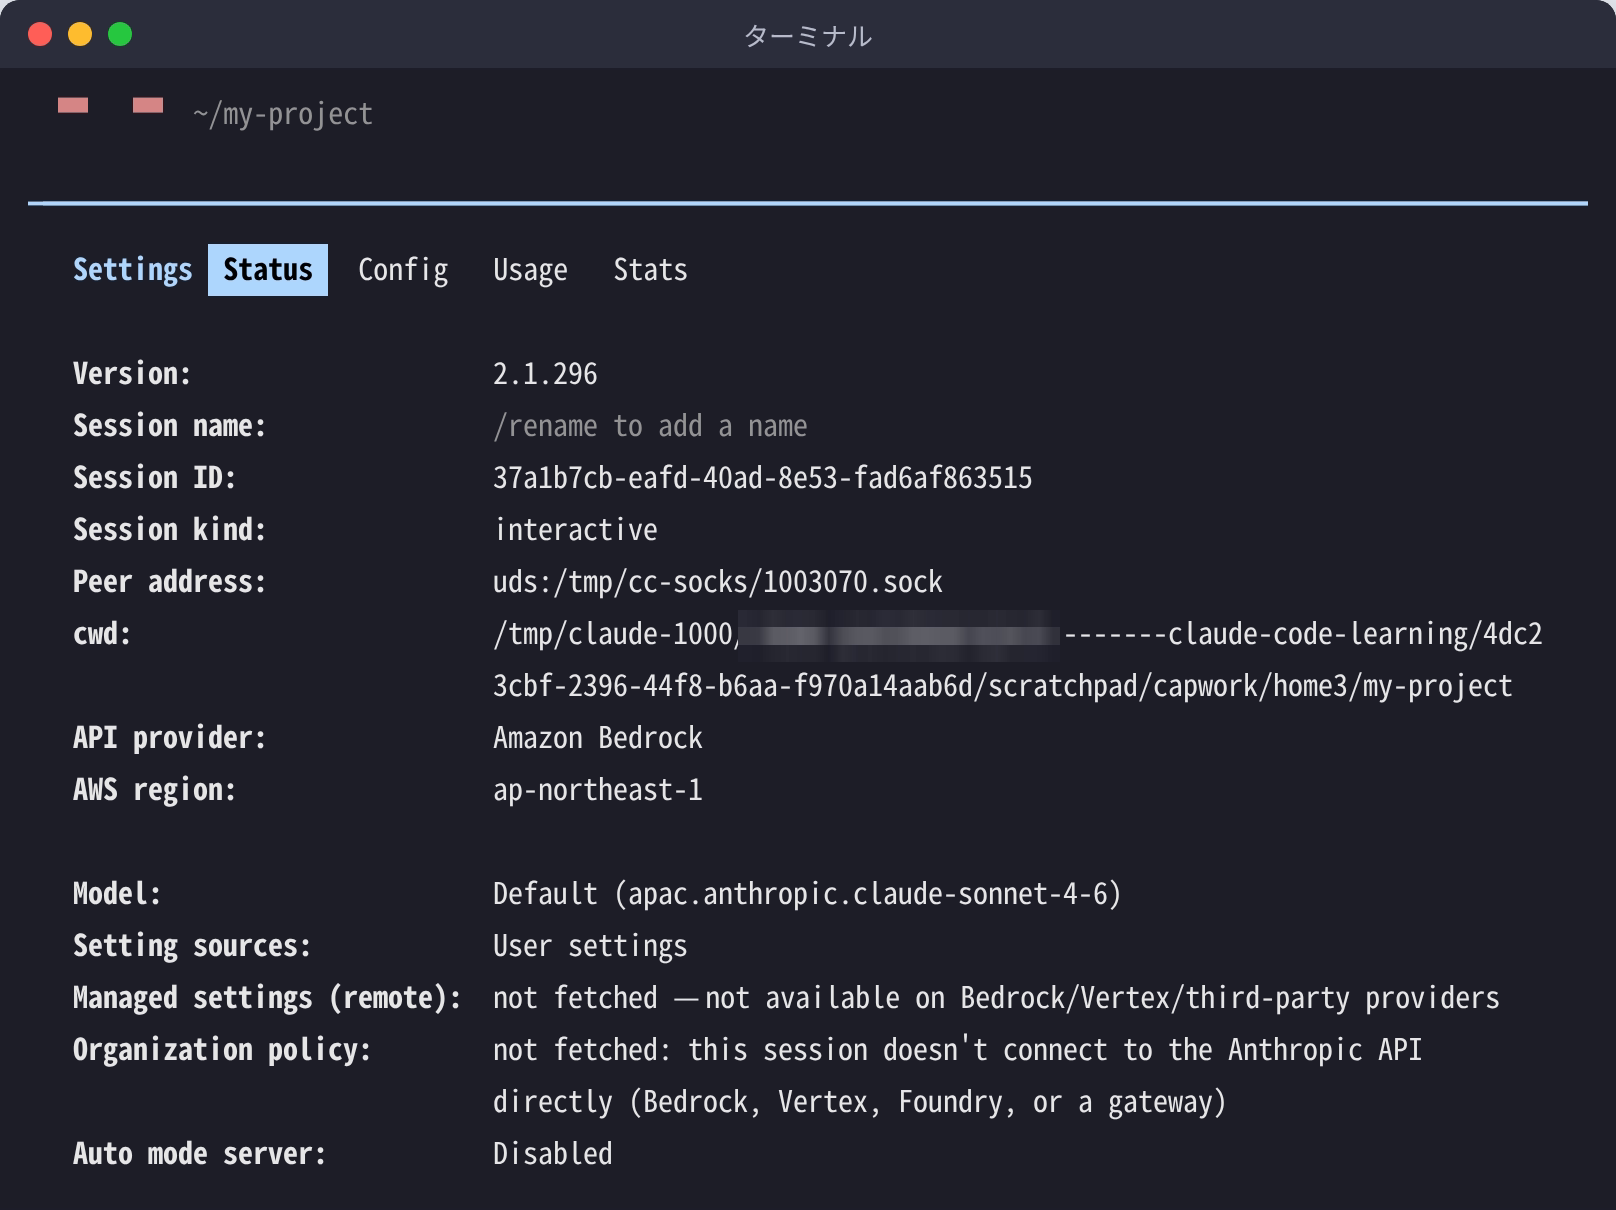Open the Usage tab
This screenshot has width=1616, height=1210.
tap(530, 270)
